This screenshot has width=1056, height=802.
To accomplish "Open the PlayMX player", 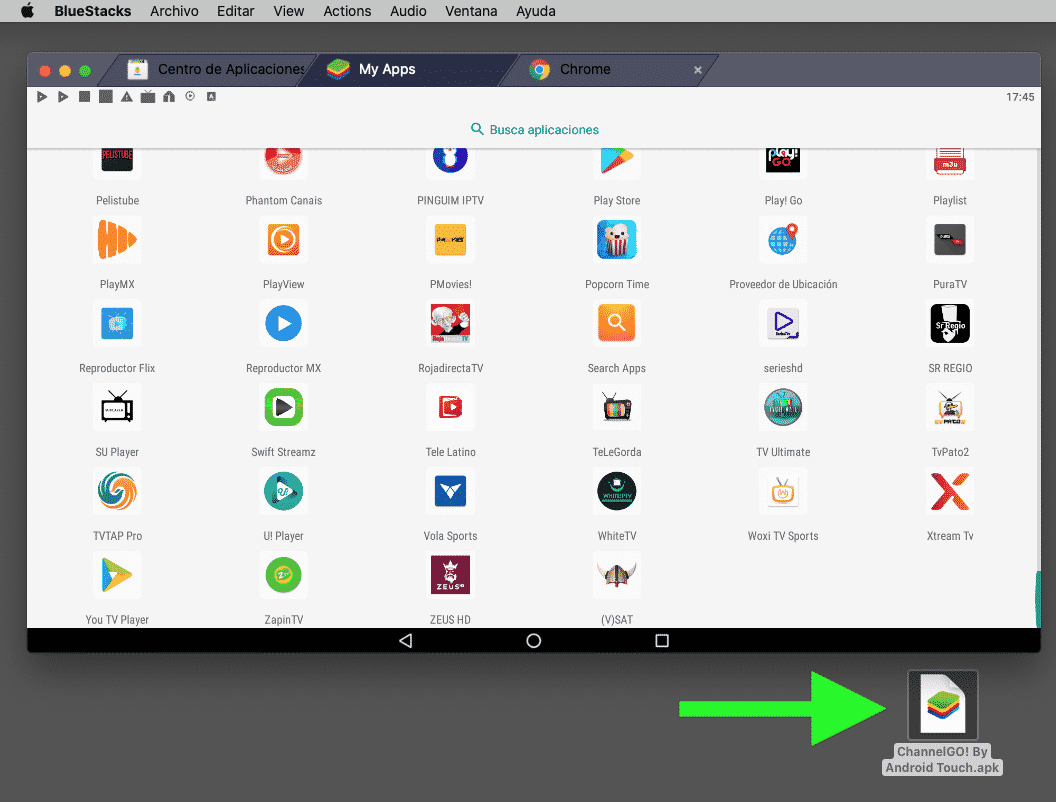I will click(x=117, y=239).
